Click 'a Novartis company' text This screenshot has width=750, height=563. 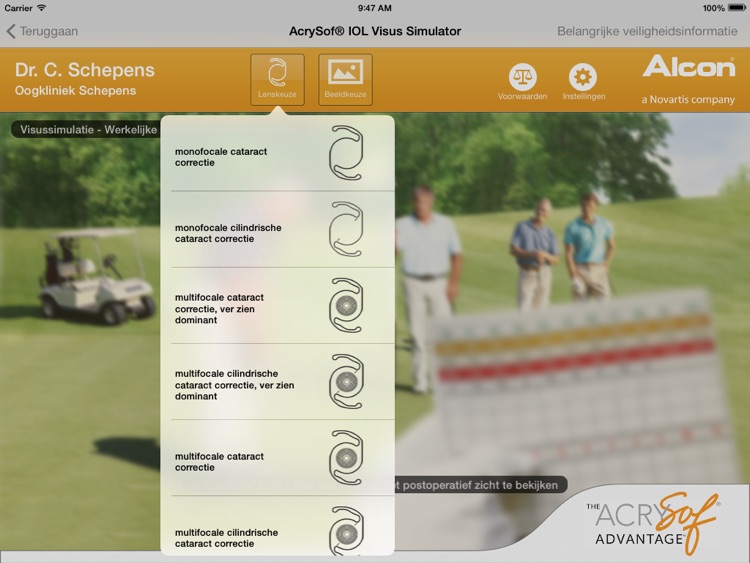tap(688, 99)
